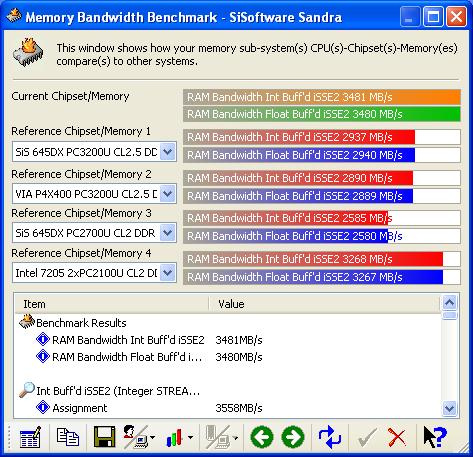
Task: Select the Int Buff'd iSSE2 (Integer STREA... row
Action: 118,391
